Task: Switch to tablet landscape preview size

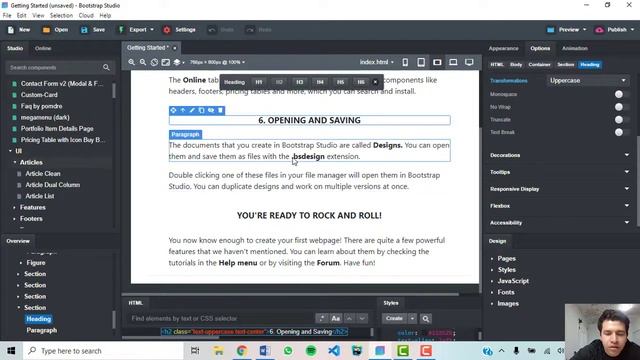Action: click(437, 62)
